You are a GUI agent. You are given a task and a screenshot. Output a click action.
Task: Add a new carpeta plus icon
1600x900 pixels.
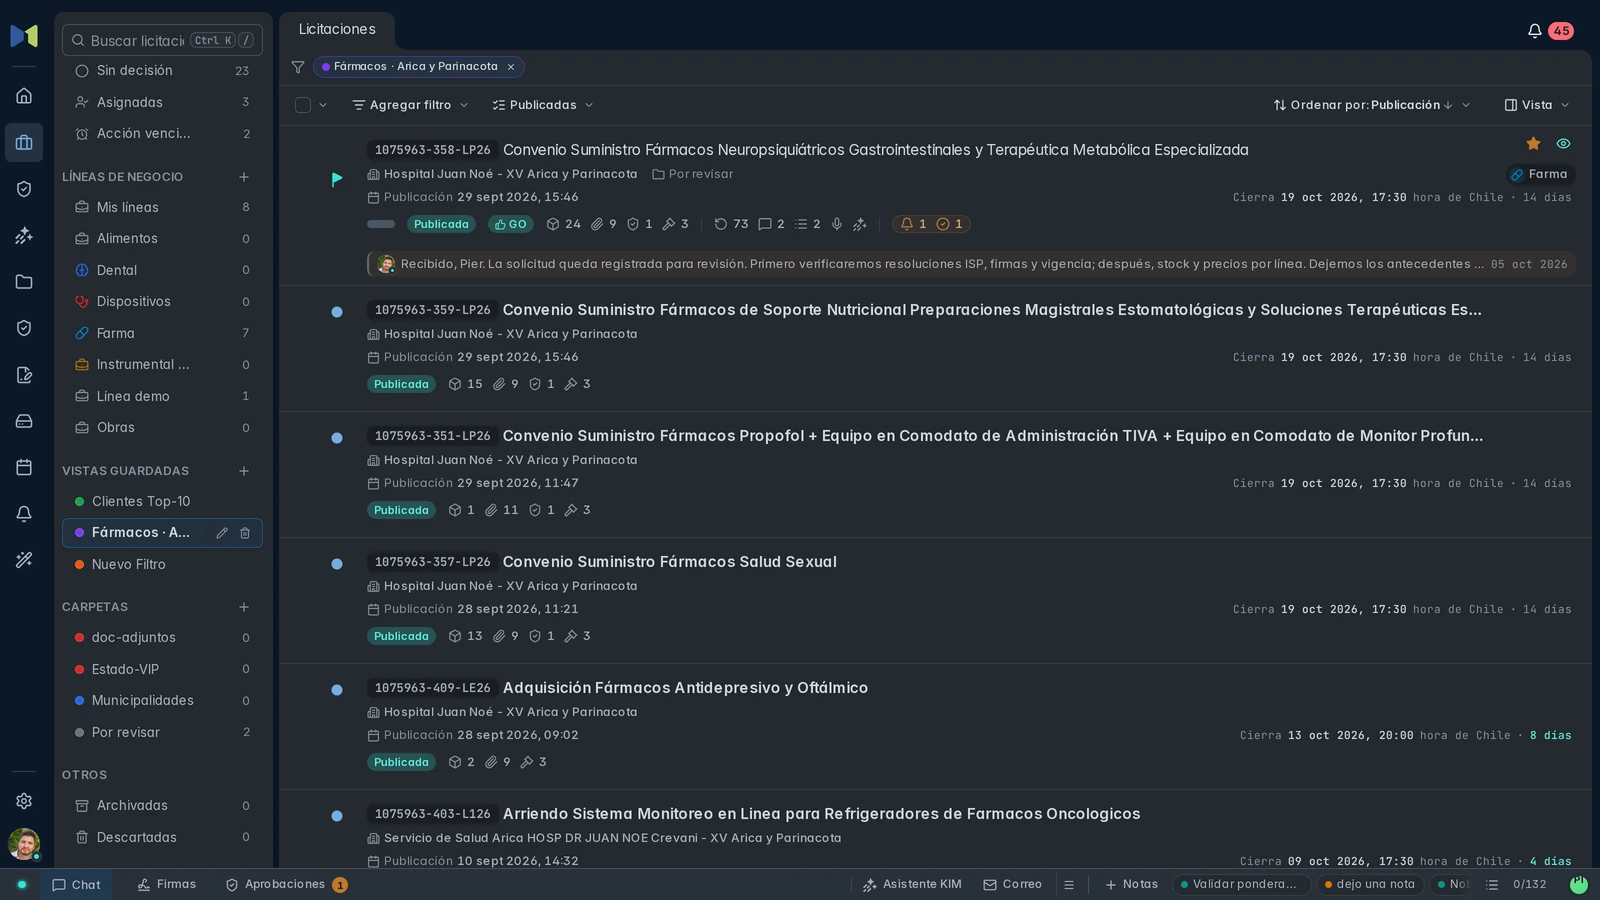pos(244,607)
